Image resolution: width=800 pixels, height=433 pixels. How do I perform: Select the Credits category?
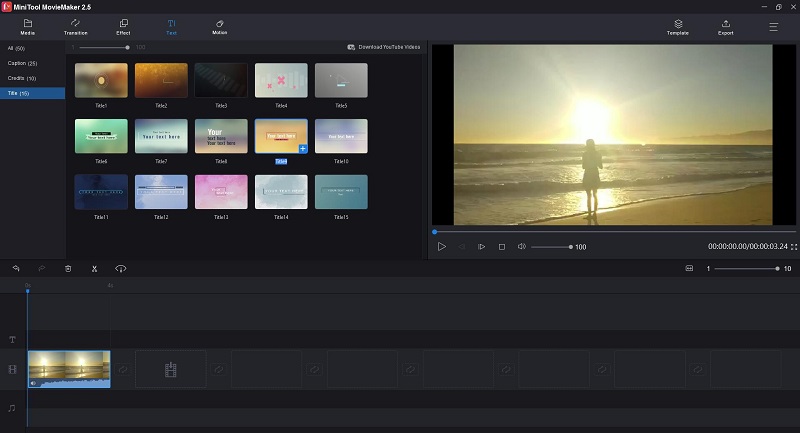22,78
